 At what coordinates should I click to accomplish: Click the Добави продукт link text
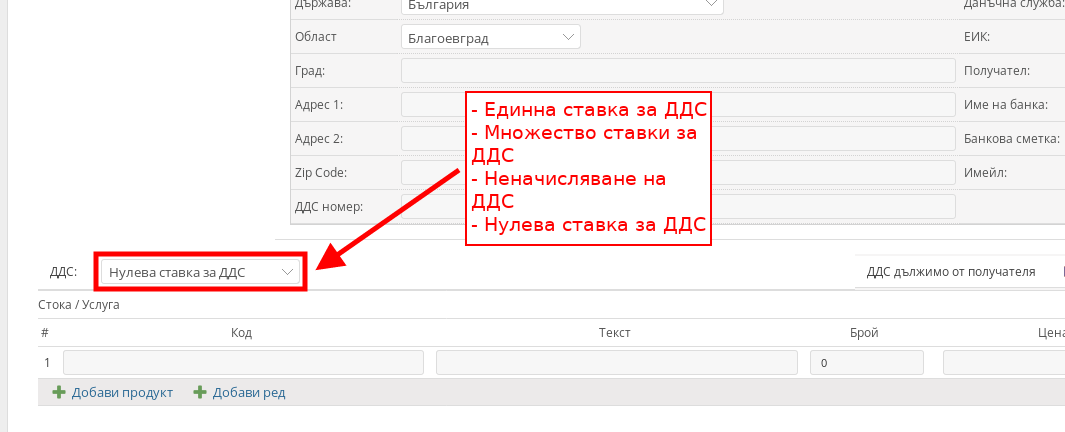122,393
